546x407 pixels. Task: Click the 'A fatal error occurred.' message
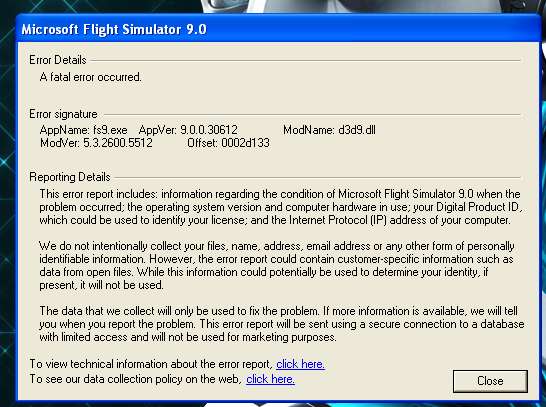91,77
